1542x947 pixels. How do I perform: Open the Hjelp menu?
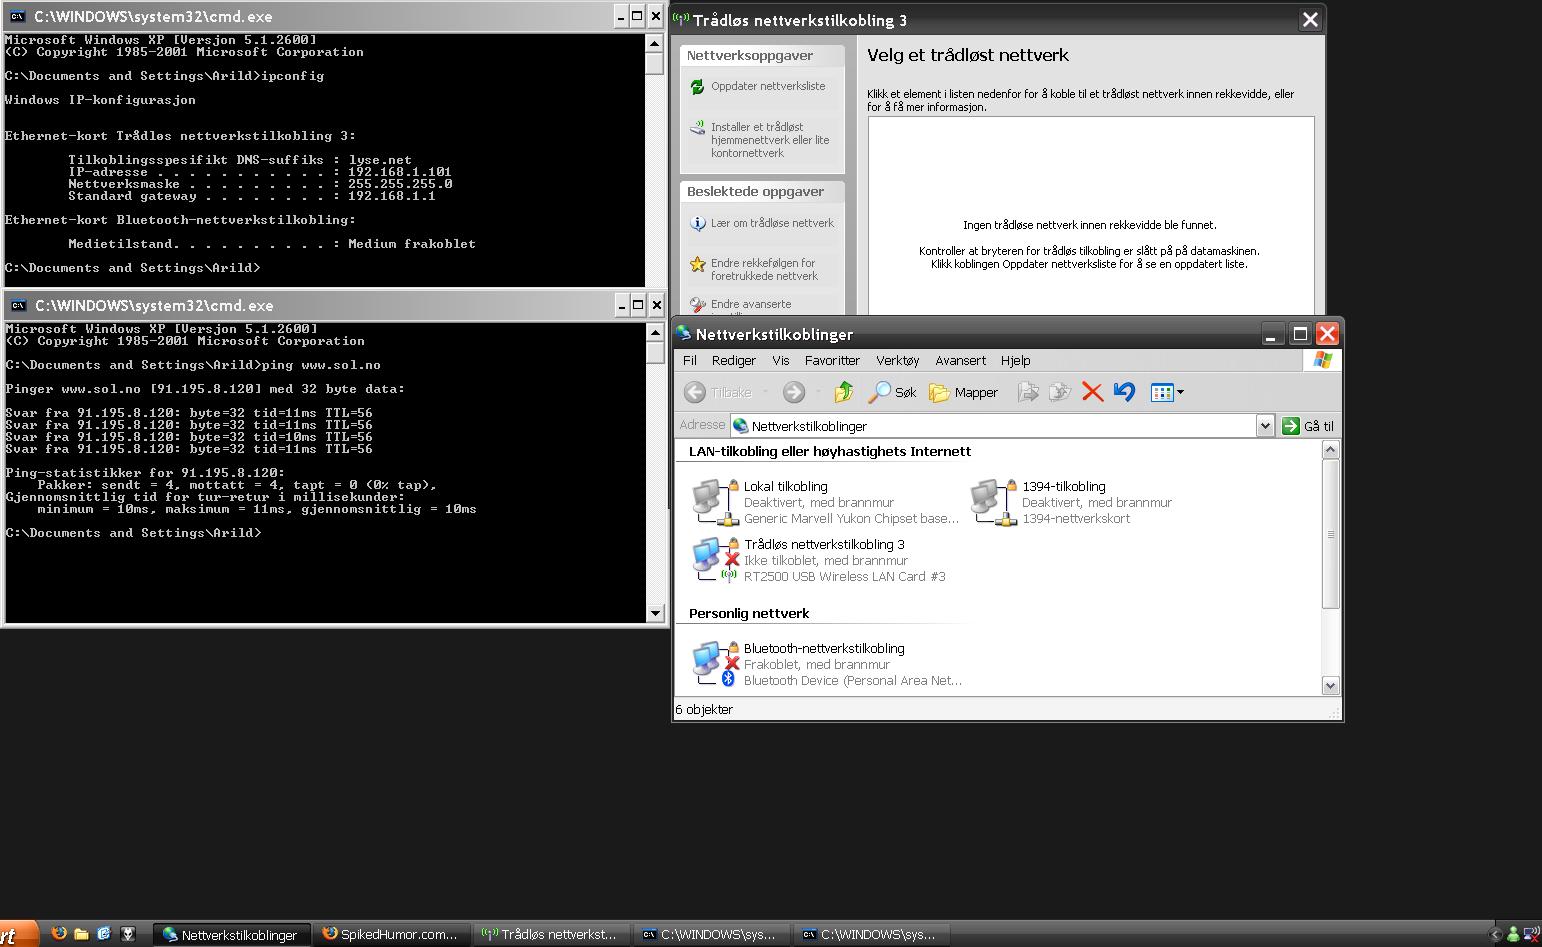point(1015,360)
